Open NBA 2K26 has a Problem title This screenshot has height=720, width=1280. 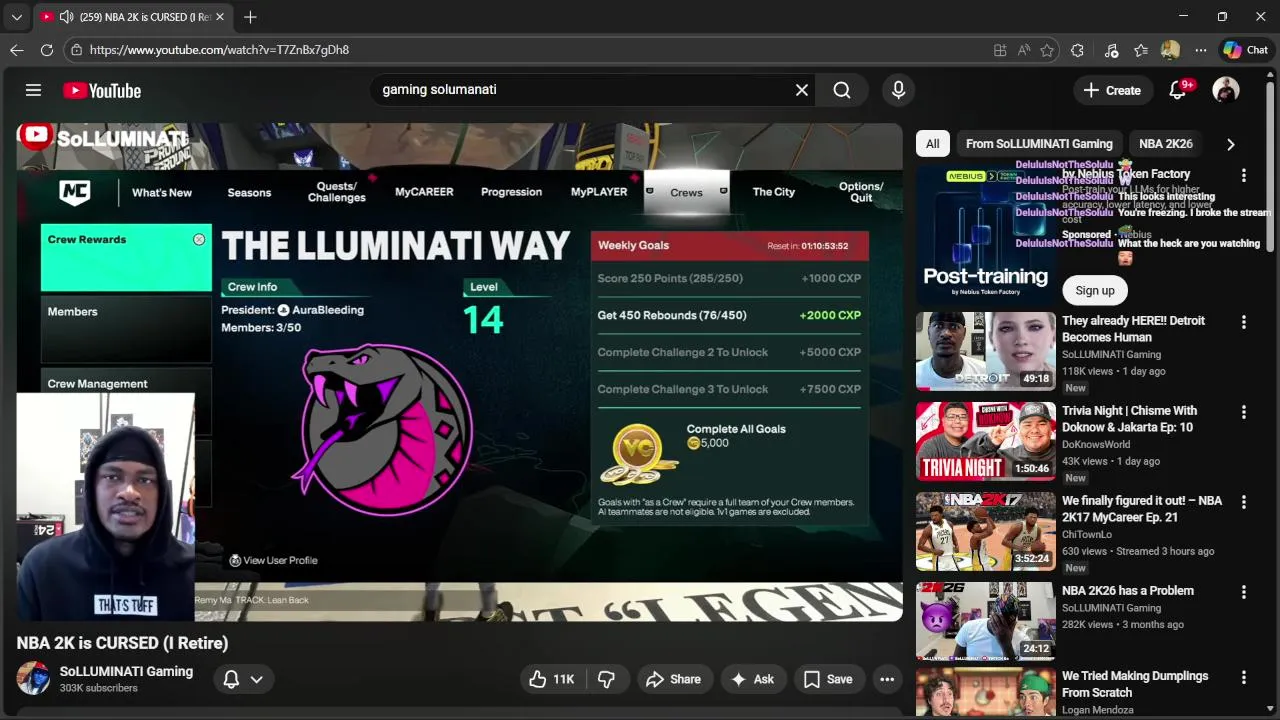pos(1127,591)
